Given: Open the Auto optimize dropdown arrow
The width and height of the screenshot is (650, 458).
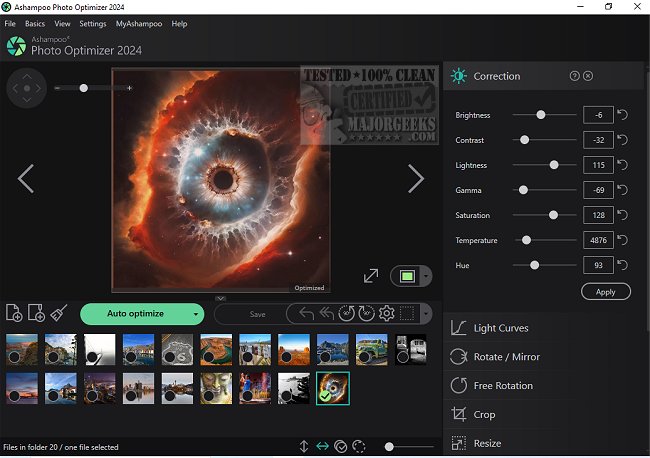Looking at the screenshot, I should (196, 314).
